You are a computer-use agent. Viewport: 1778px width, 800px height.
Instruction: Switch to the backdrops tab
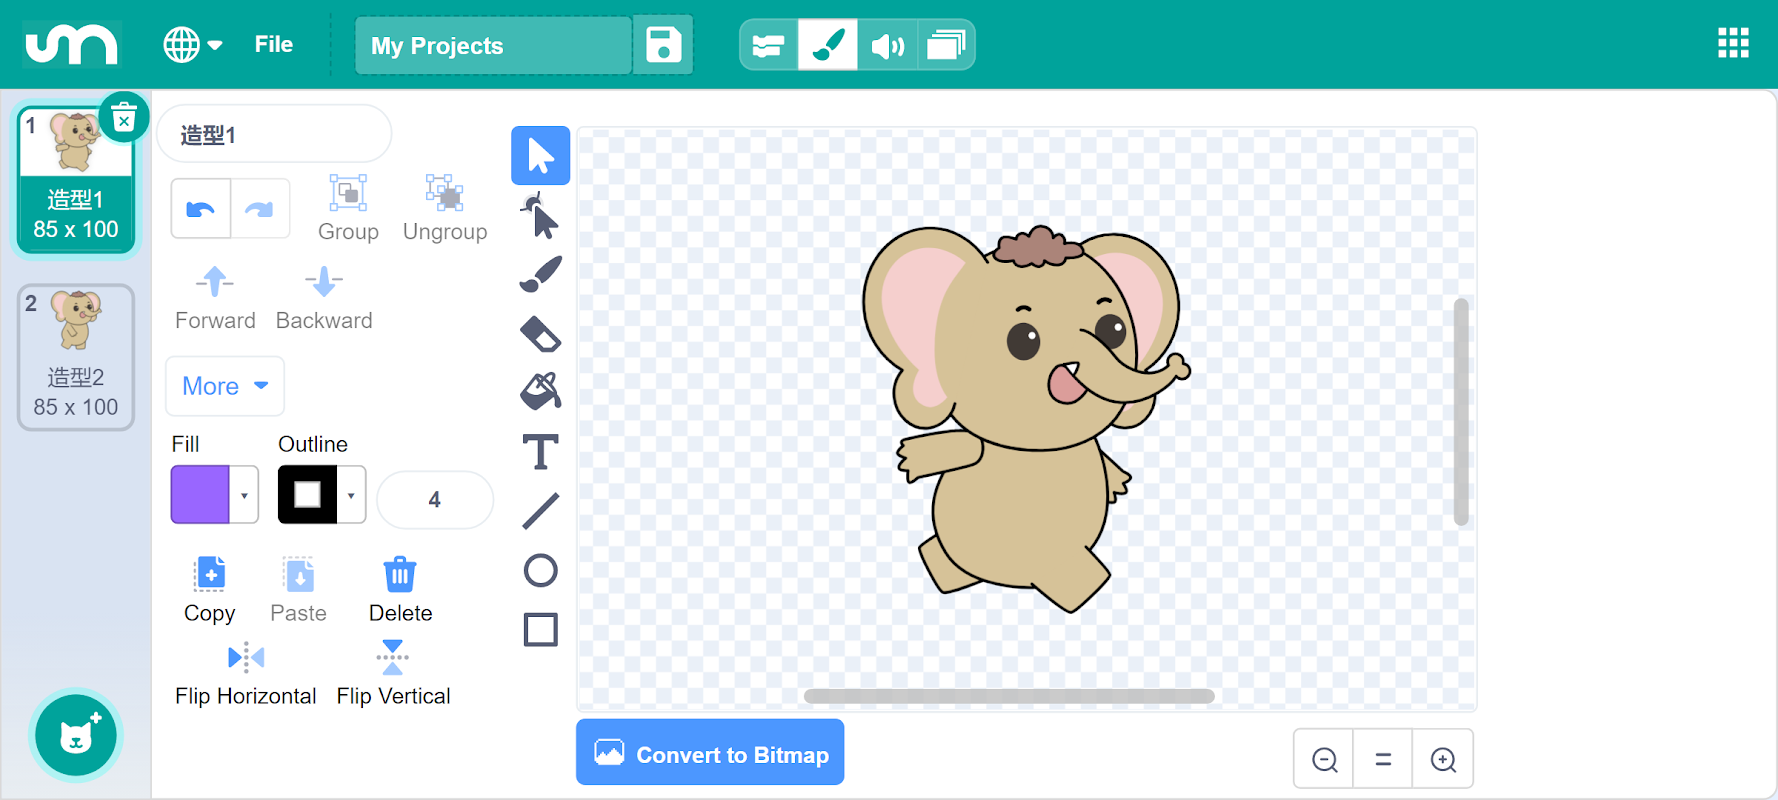pyautogui.click(x=946, y=45)
